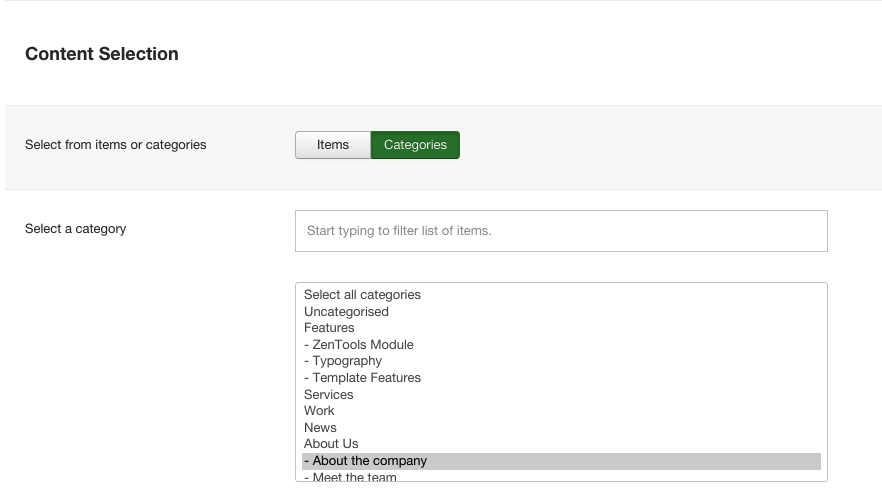Click the Content Selection heading
Viewport: 882px width, 499px height.
tap(102, 54)
